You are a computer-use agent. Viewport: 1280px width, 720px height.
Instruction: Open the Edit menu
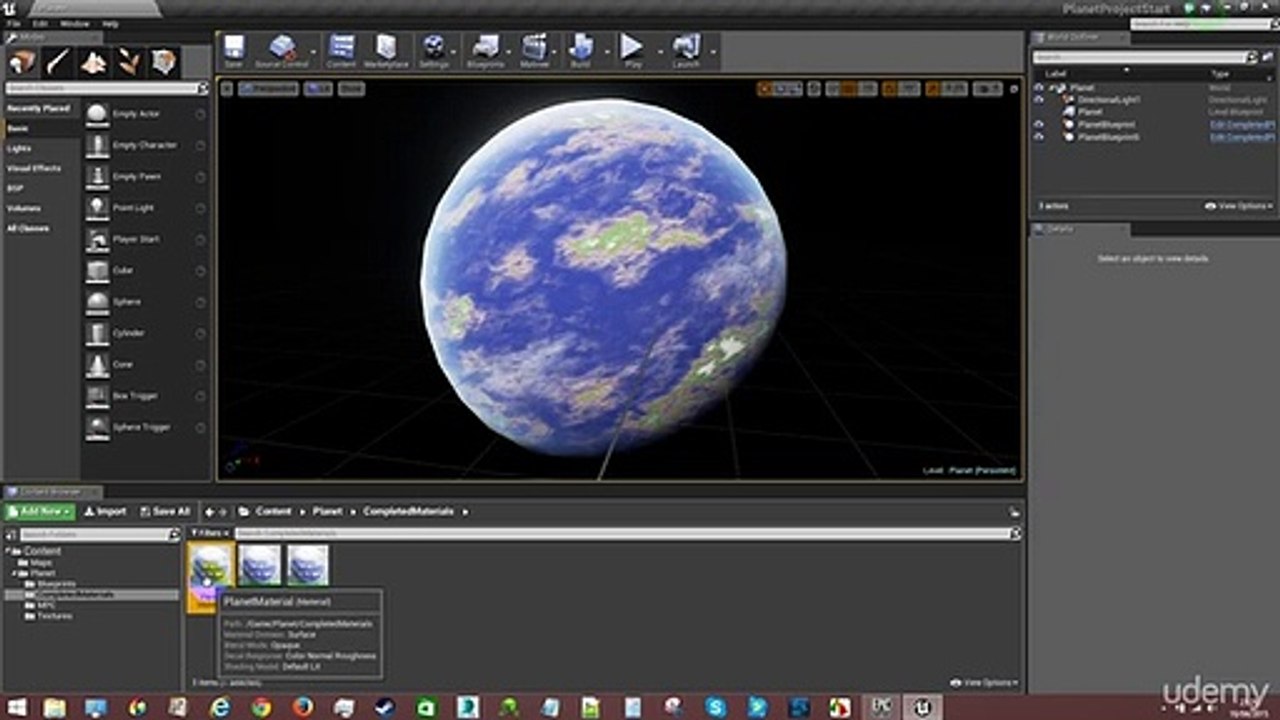point(40,23)
